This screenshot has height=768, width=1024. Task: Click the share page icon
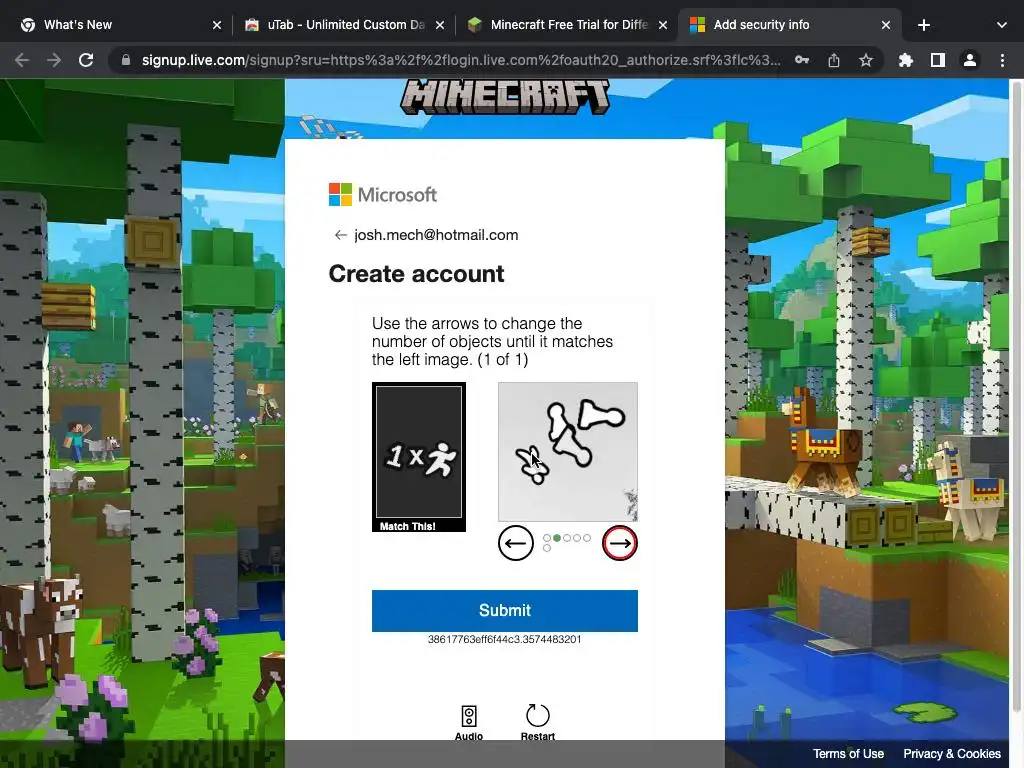(x=834, y=60)
